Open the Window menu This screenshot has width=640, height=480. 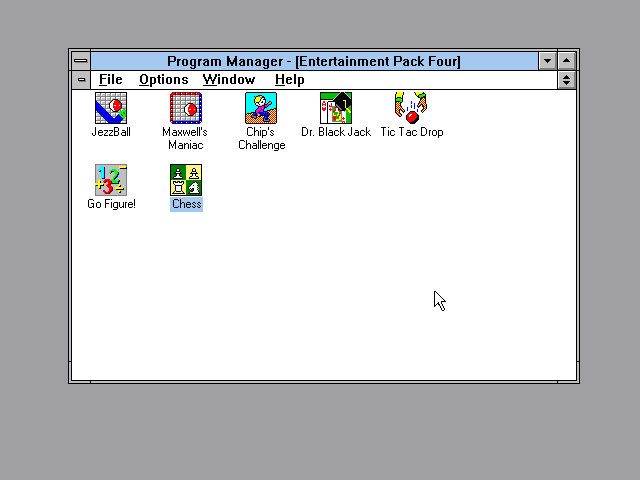tap(229, 80)
